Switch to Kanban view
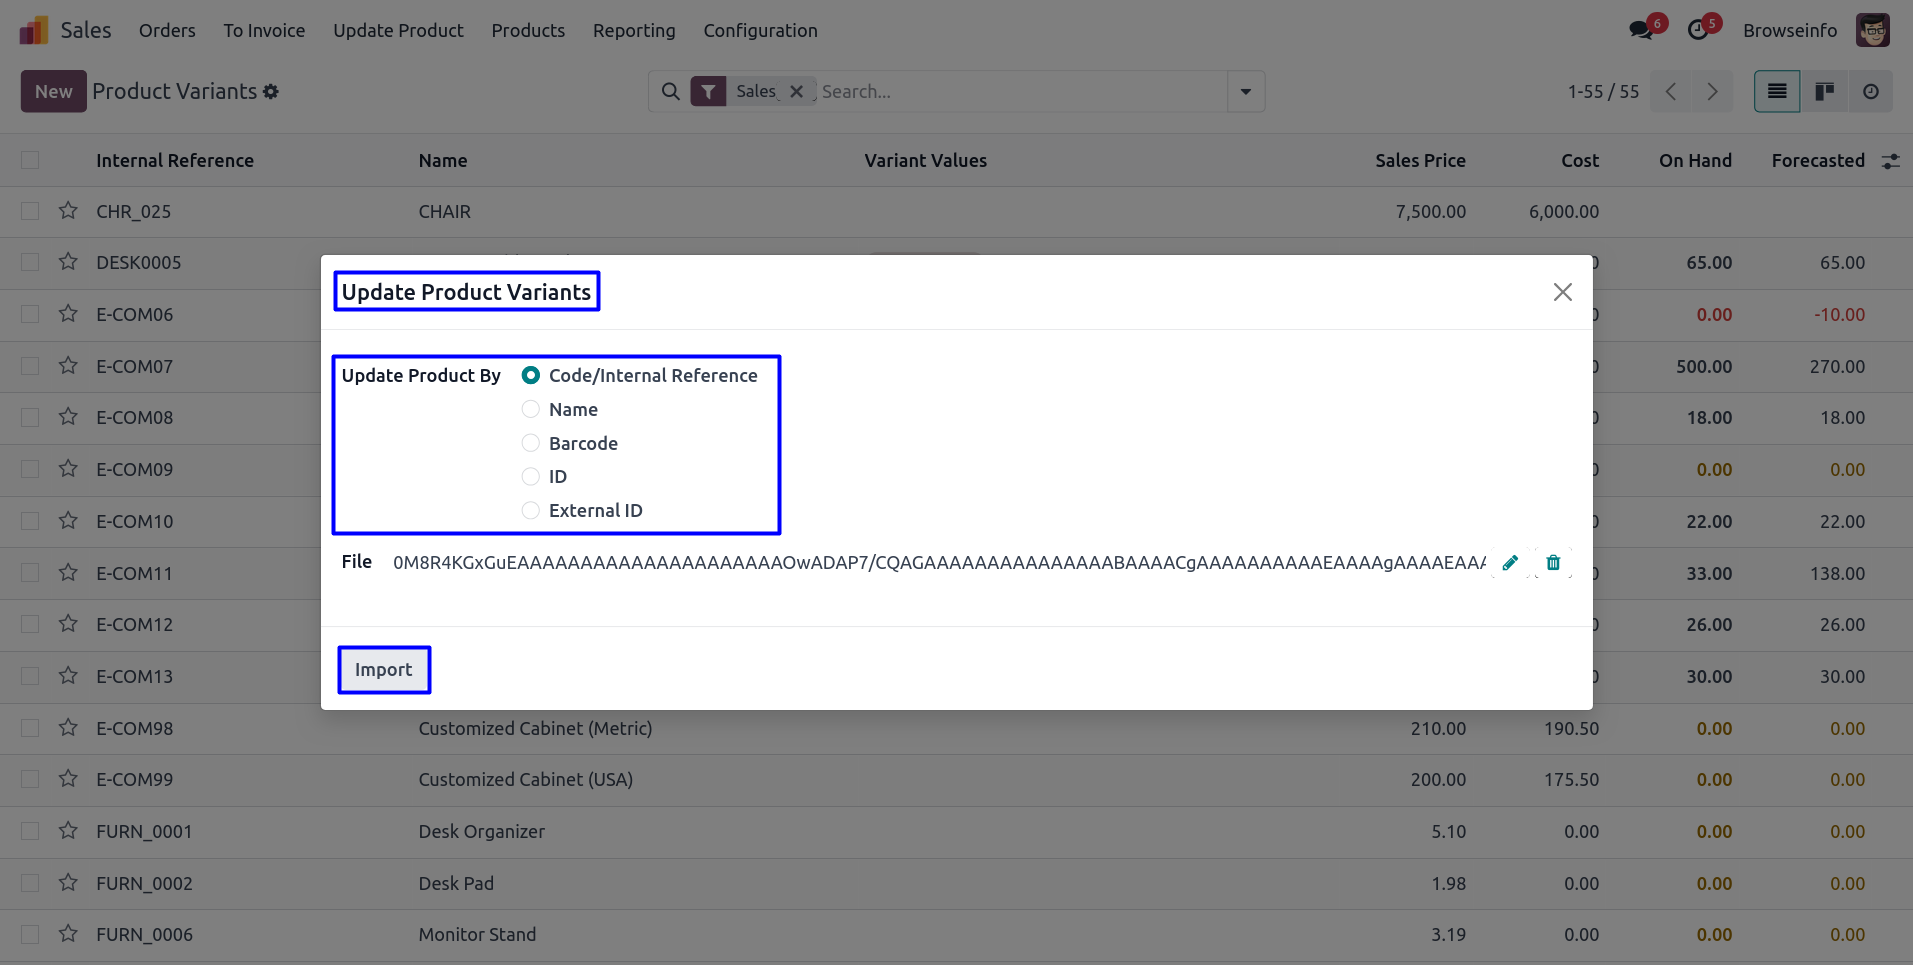Screen dimensions: 1913x965 point(1824,92)
